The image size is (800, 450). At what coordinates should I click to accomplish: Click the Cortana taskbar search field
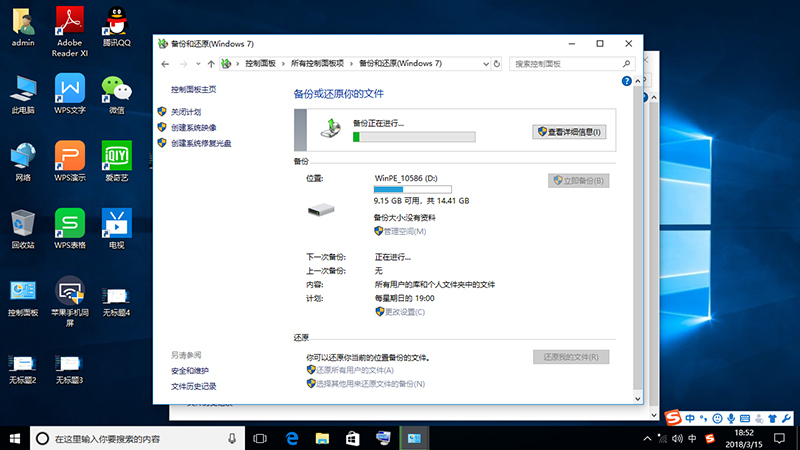137,438
